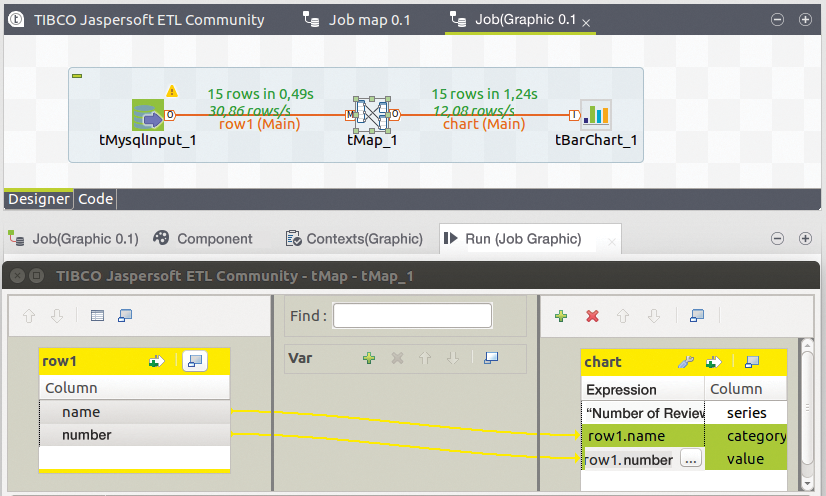Minimize the Var table with its window icon
This screenshot has height=496, width=826.
click(x=491, y=358)
